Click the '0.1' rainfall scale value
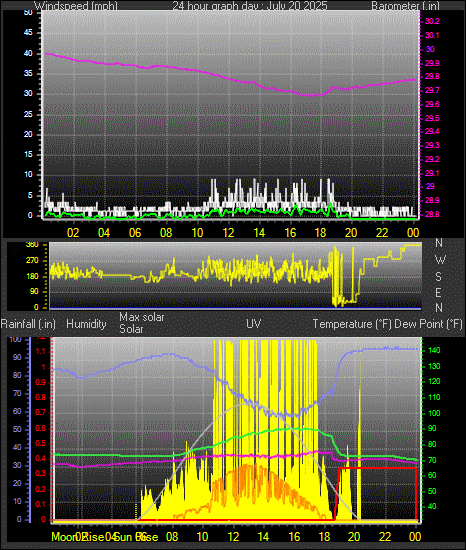This screenshot has width=466, height=550. [x=41, y=504]
